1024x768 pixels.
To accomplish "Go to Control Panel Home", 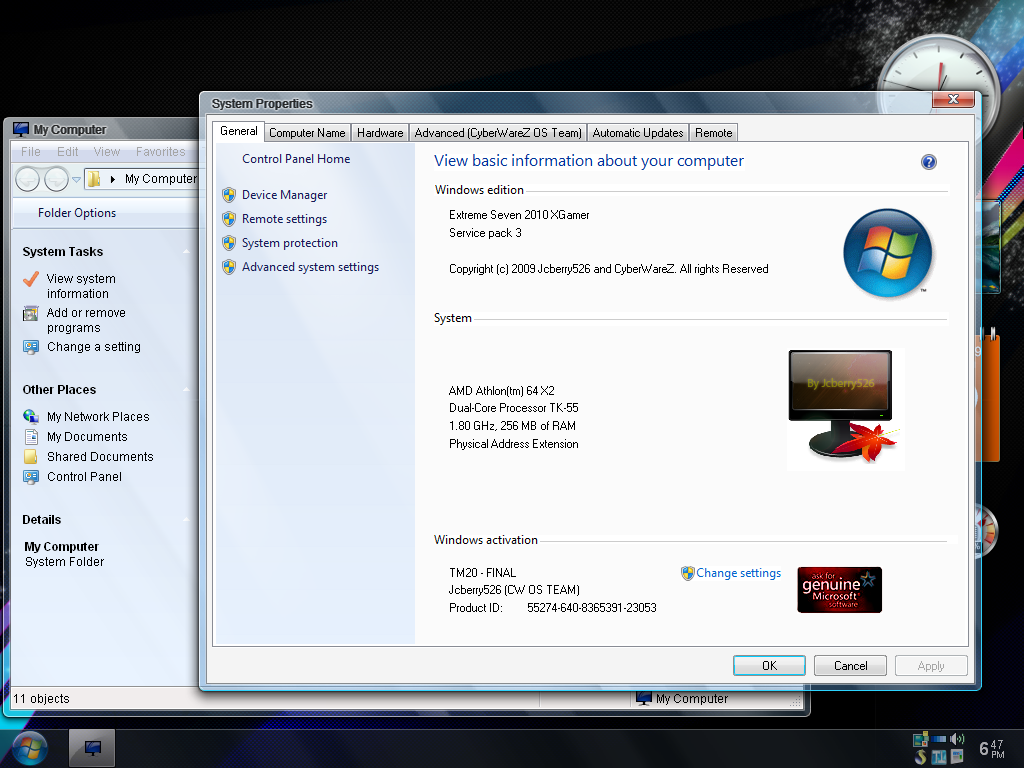I will 296,159.
